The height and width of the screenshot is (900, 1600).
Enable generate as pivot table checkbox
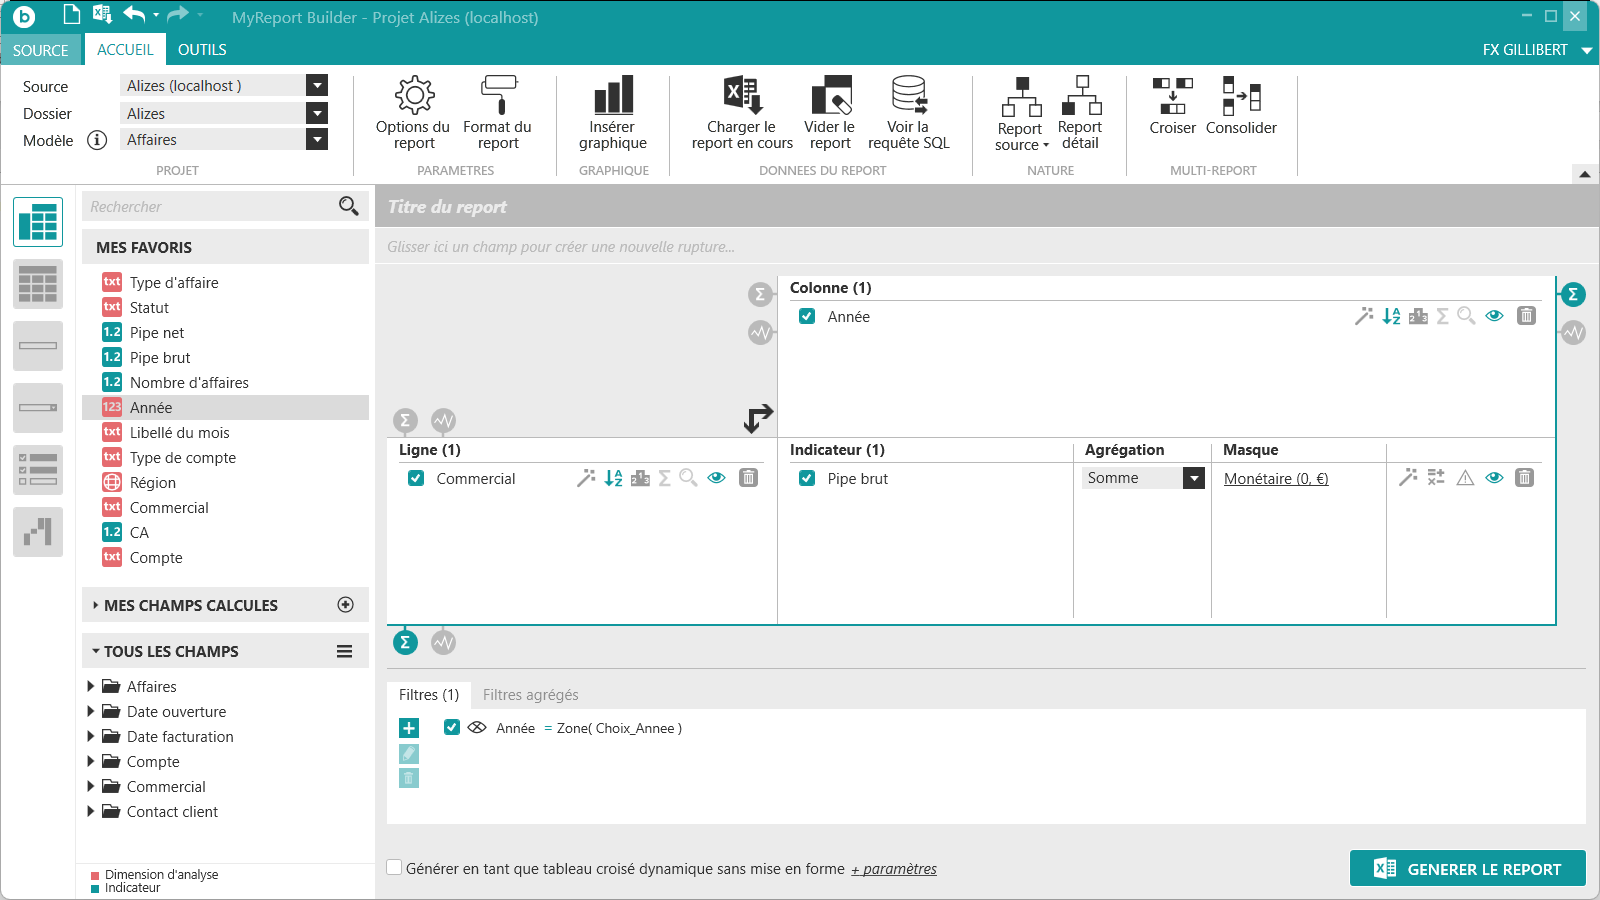(x=395, y=868)
